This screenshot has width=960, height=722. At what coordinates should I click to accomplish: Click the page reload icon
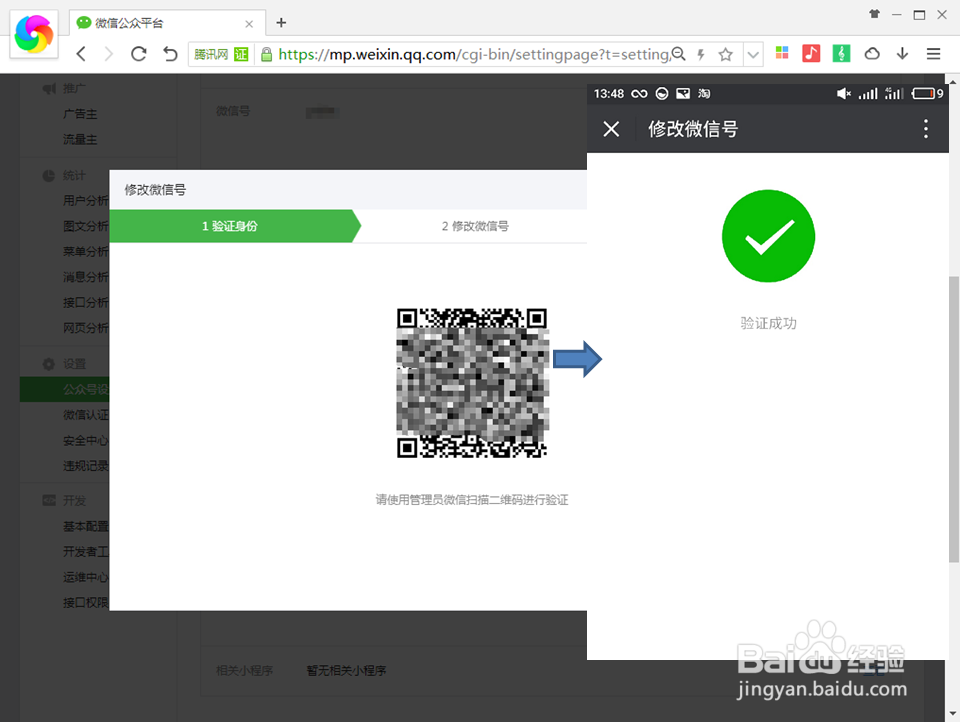point(139,54)
